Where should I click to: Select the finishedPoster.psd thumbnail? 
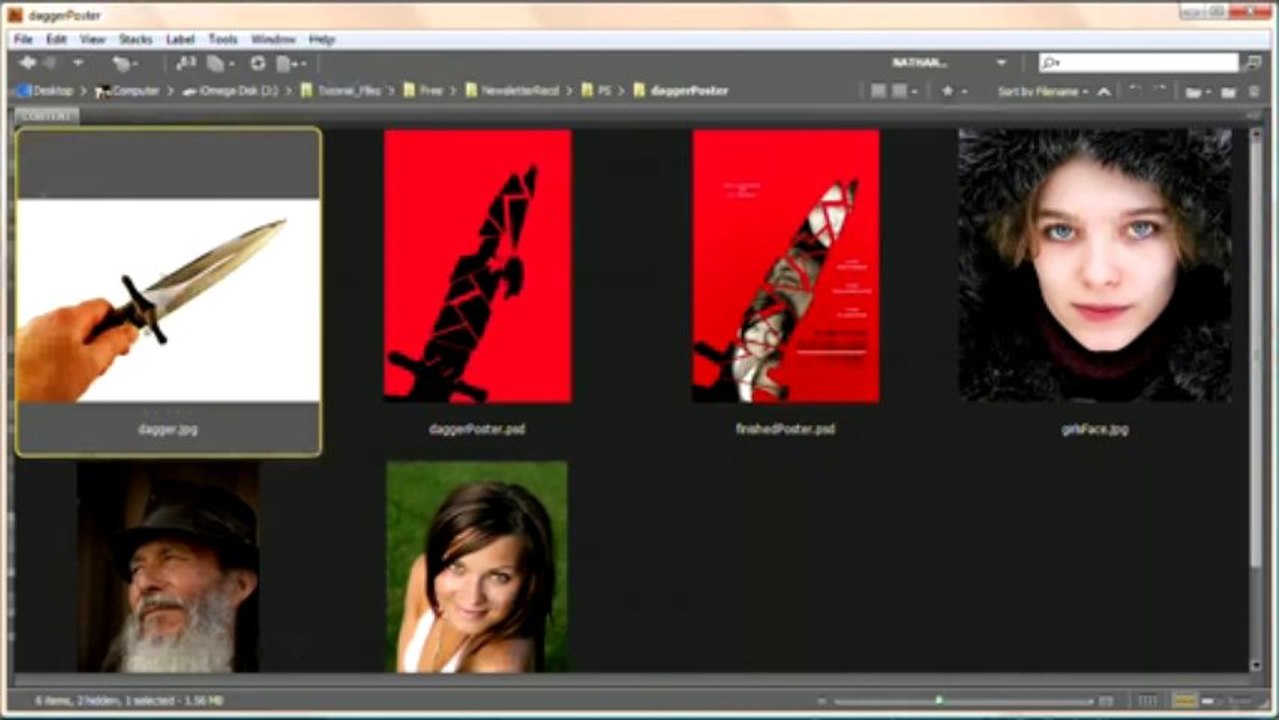pyautogui.click(x=786, y=266)
